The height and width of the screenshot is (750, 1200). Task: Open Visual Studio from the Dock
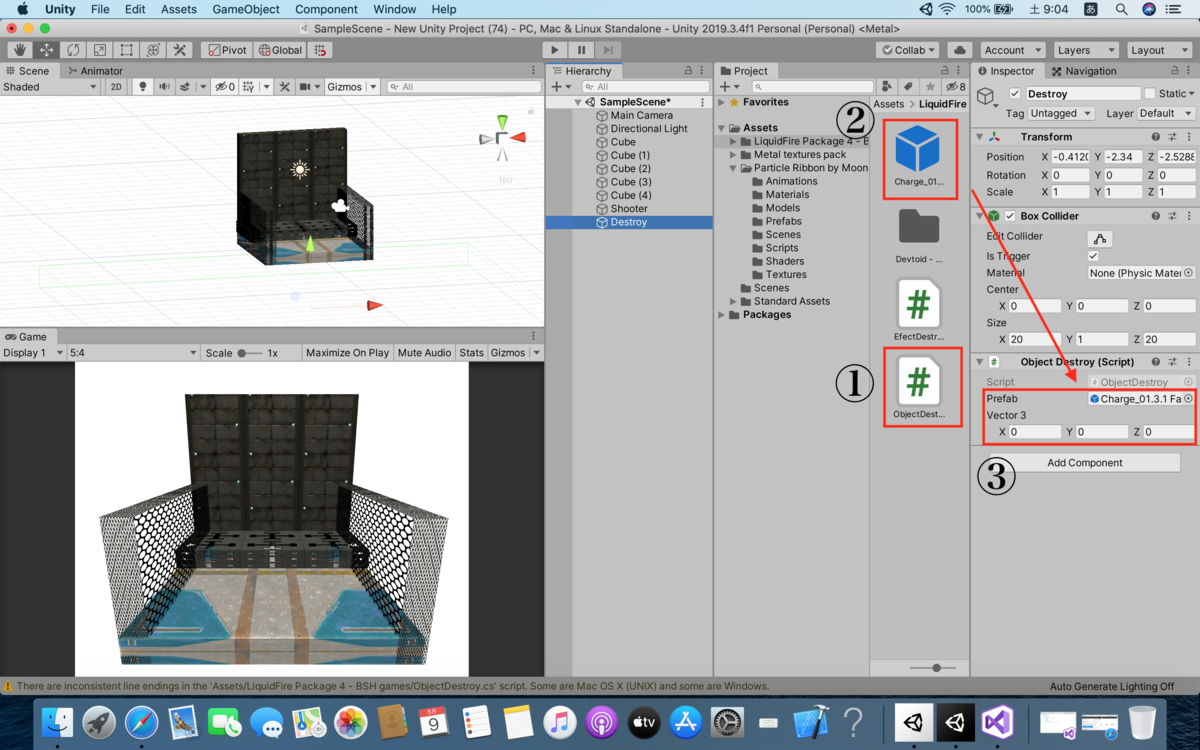point(998,722)
